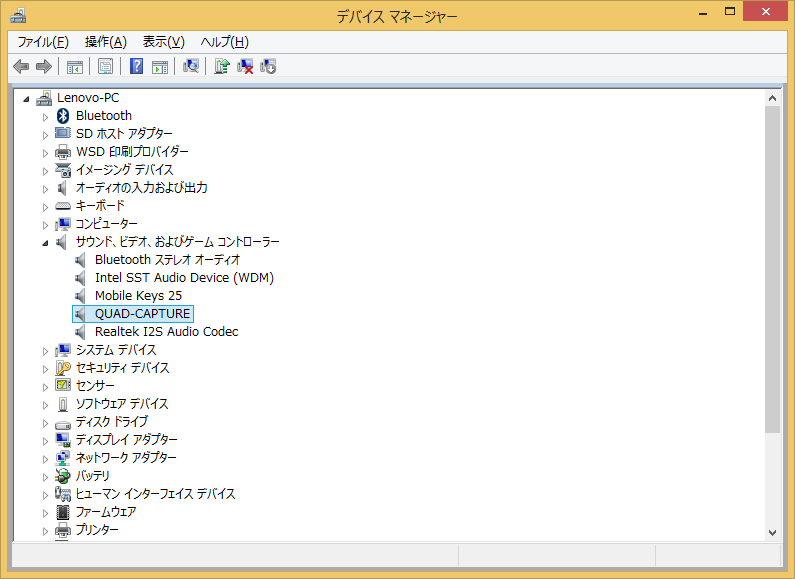Open the 表示(V) menu

164,42
